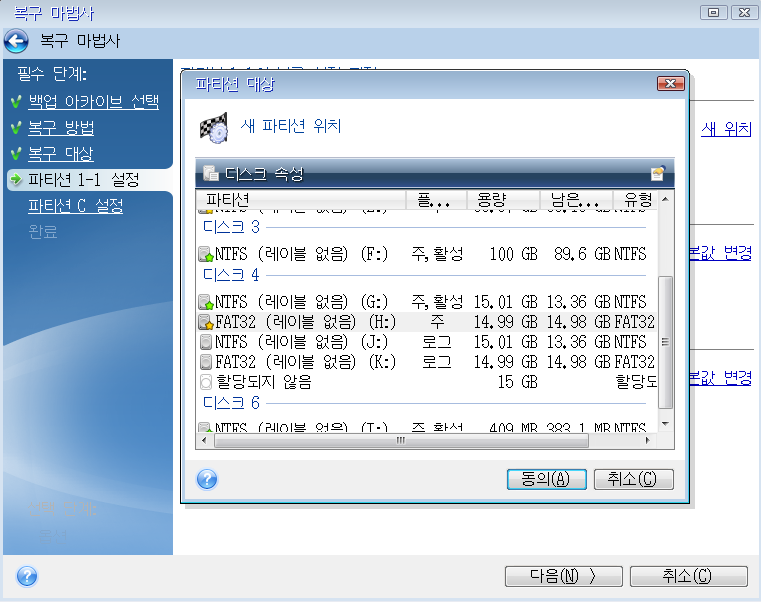Click the help icon at main window bottom-left

27,576
